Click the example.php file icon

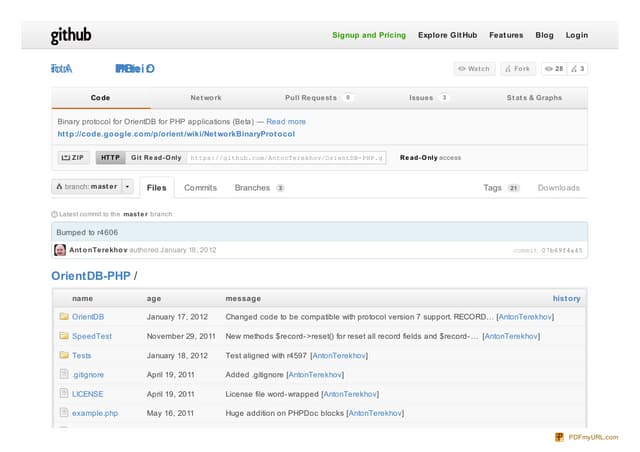[64, 413]
